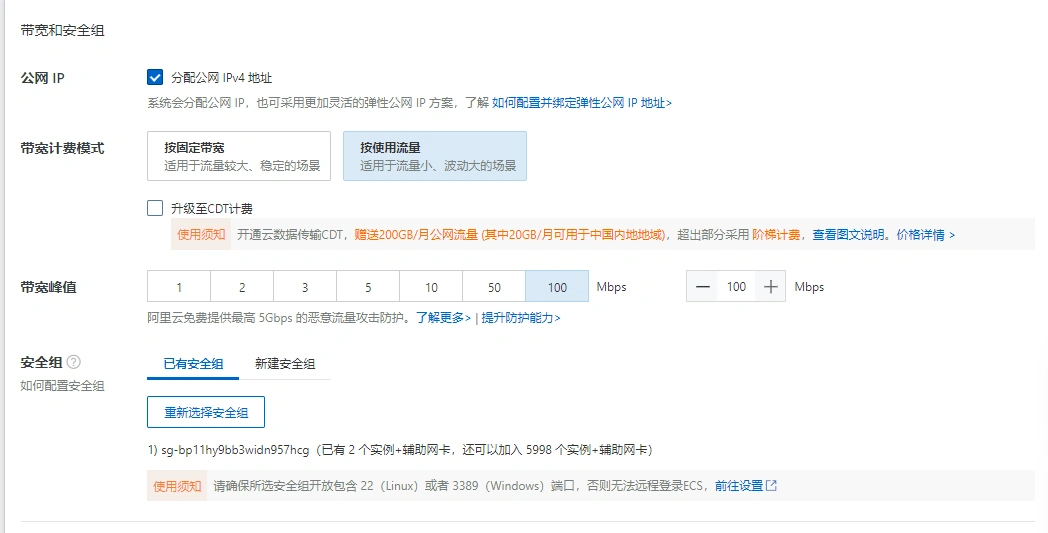Switch to the 已有安全组 tab
Viewport: 1048px width, 533px height.
point(193,364)
